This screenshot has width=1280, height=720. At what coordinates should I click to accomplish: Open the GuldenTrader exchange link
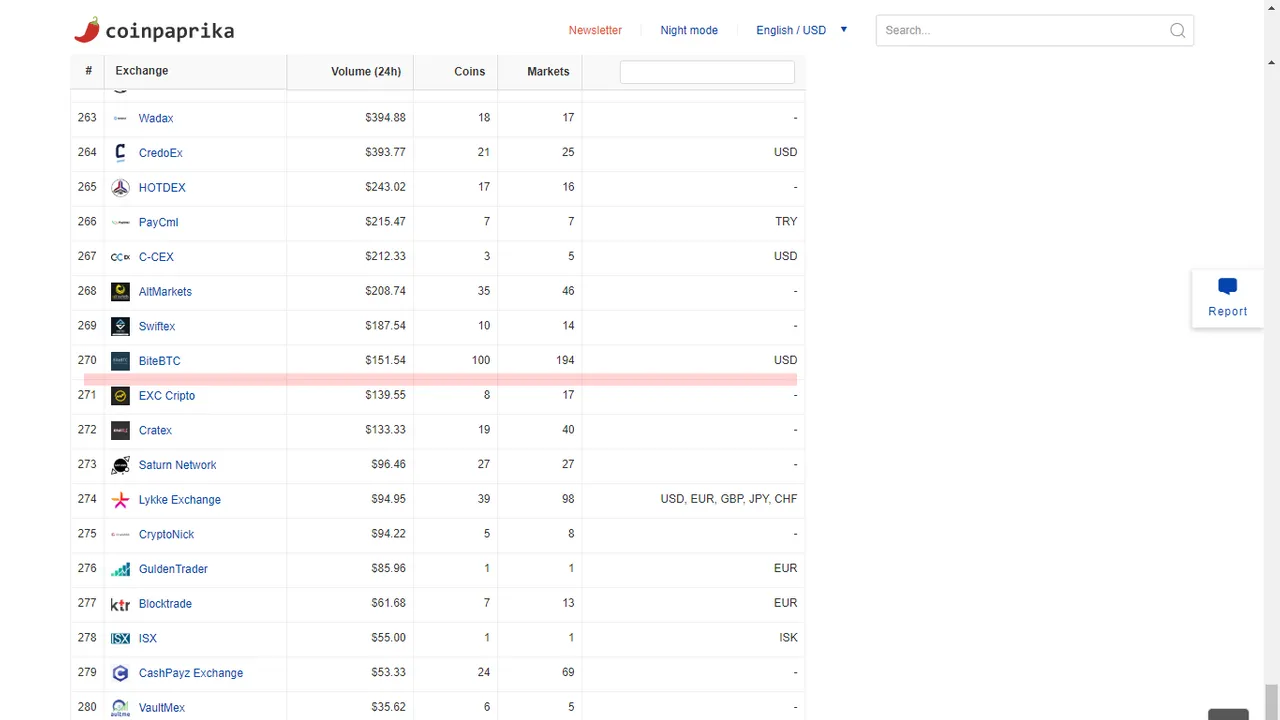(x=173, y=569)
